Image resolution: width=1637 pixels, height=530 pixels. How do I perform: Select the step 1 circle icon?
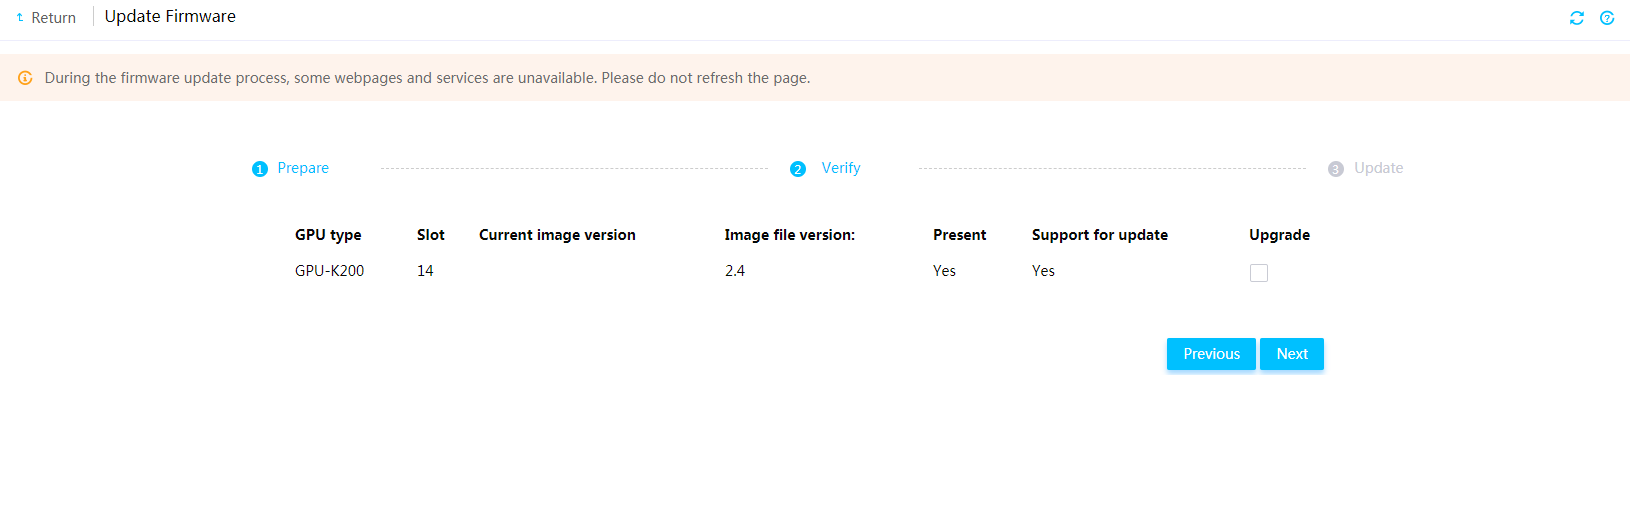pyautogui.click(x=260, y=169)
